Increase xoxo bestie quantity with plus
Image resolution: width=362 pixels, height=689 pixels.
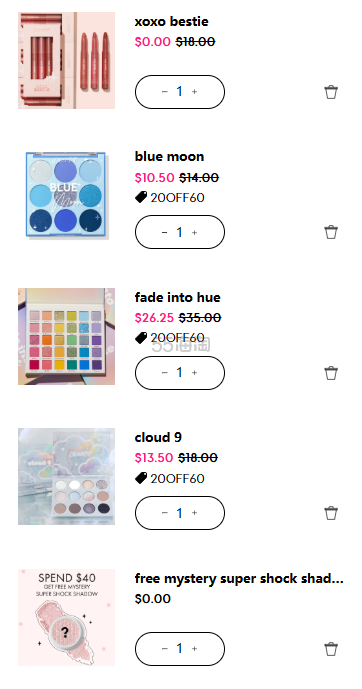pos(195,92)
